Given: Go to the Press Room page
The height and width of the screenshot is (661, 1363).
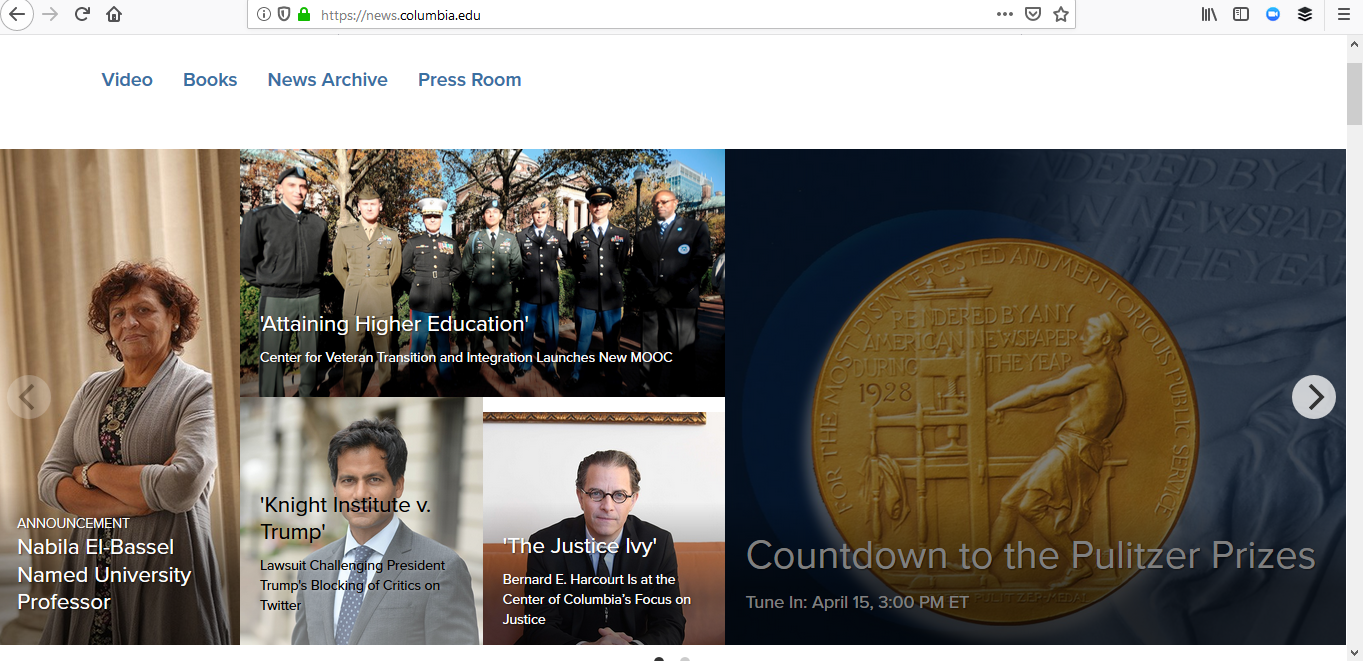Looking at the screenshot, I should (x=469, y=80).
